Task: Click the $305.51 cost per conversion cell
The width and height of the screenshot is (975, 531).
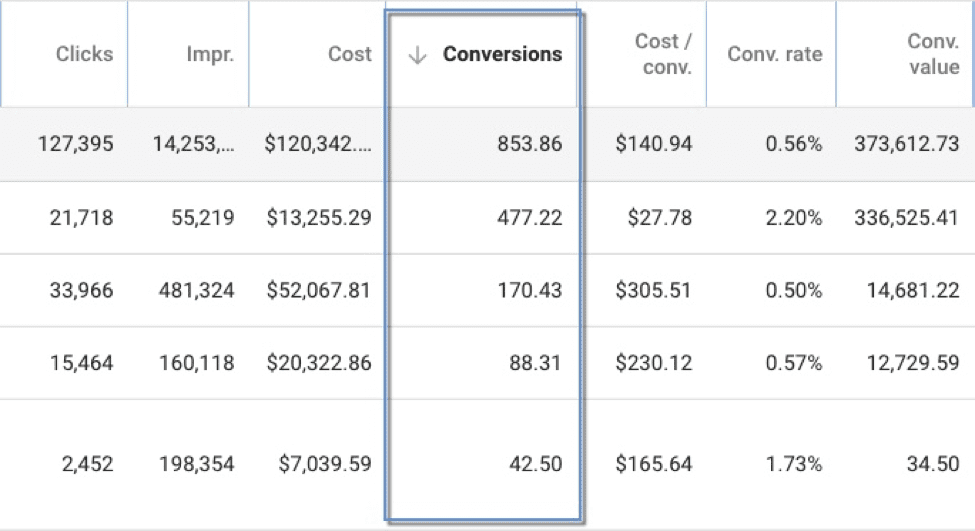Action: pos(654,290)
